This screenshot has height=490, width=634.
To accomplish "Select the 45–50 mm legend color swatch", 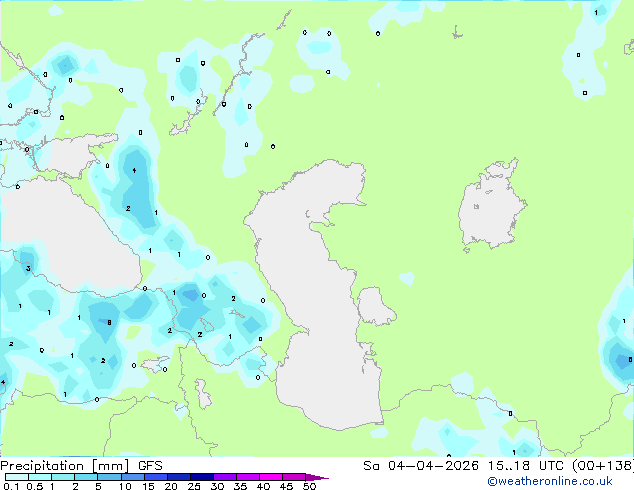I will [294, 477].
